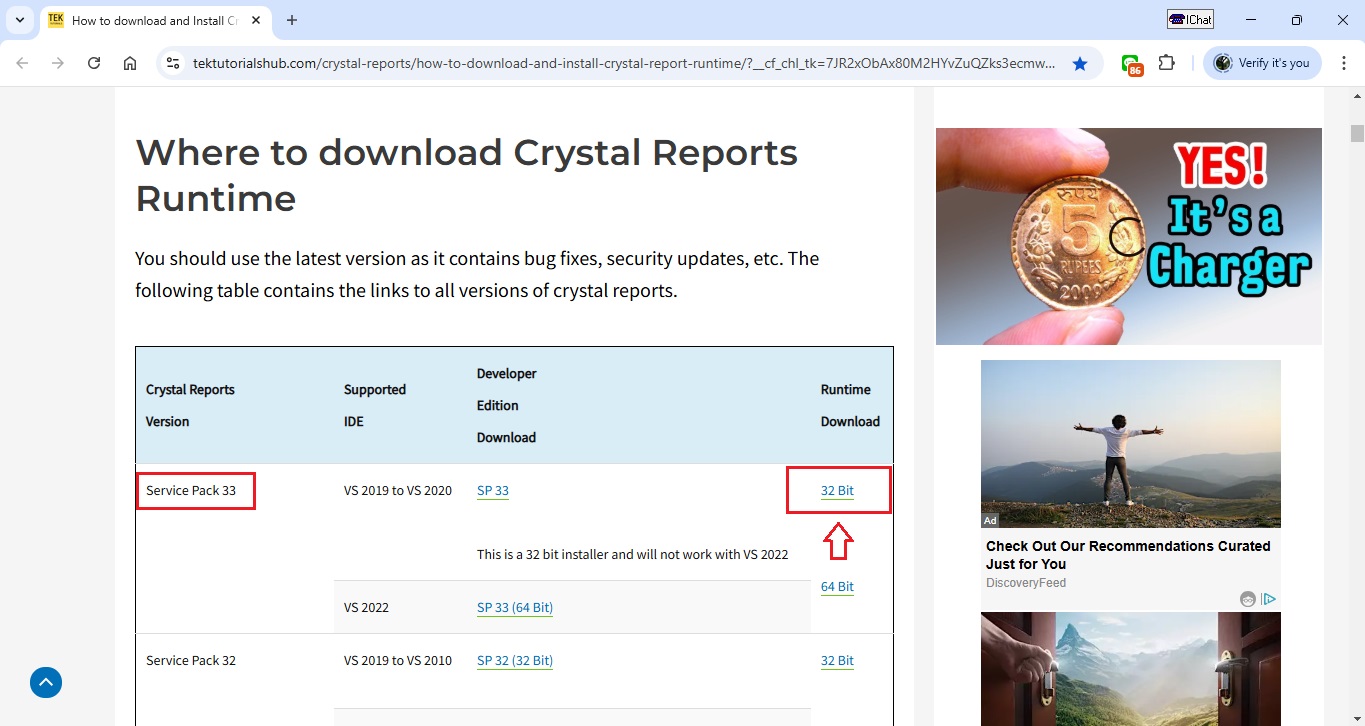Open a new browser tab

(292, 20)
